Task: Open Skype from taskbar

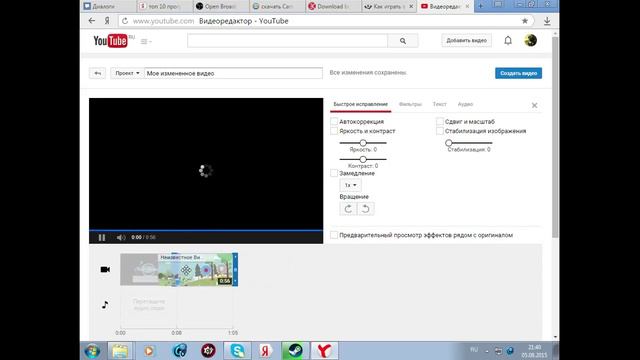Action: click(x=238, y=351)
